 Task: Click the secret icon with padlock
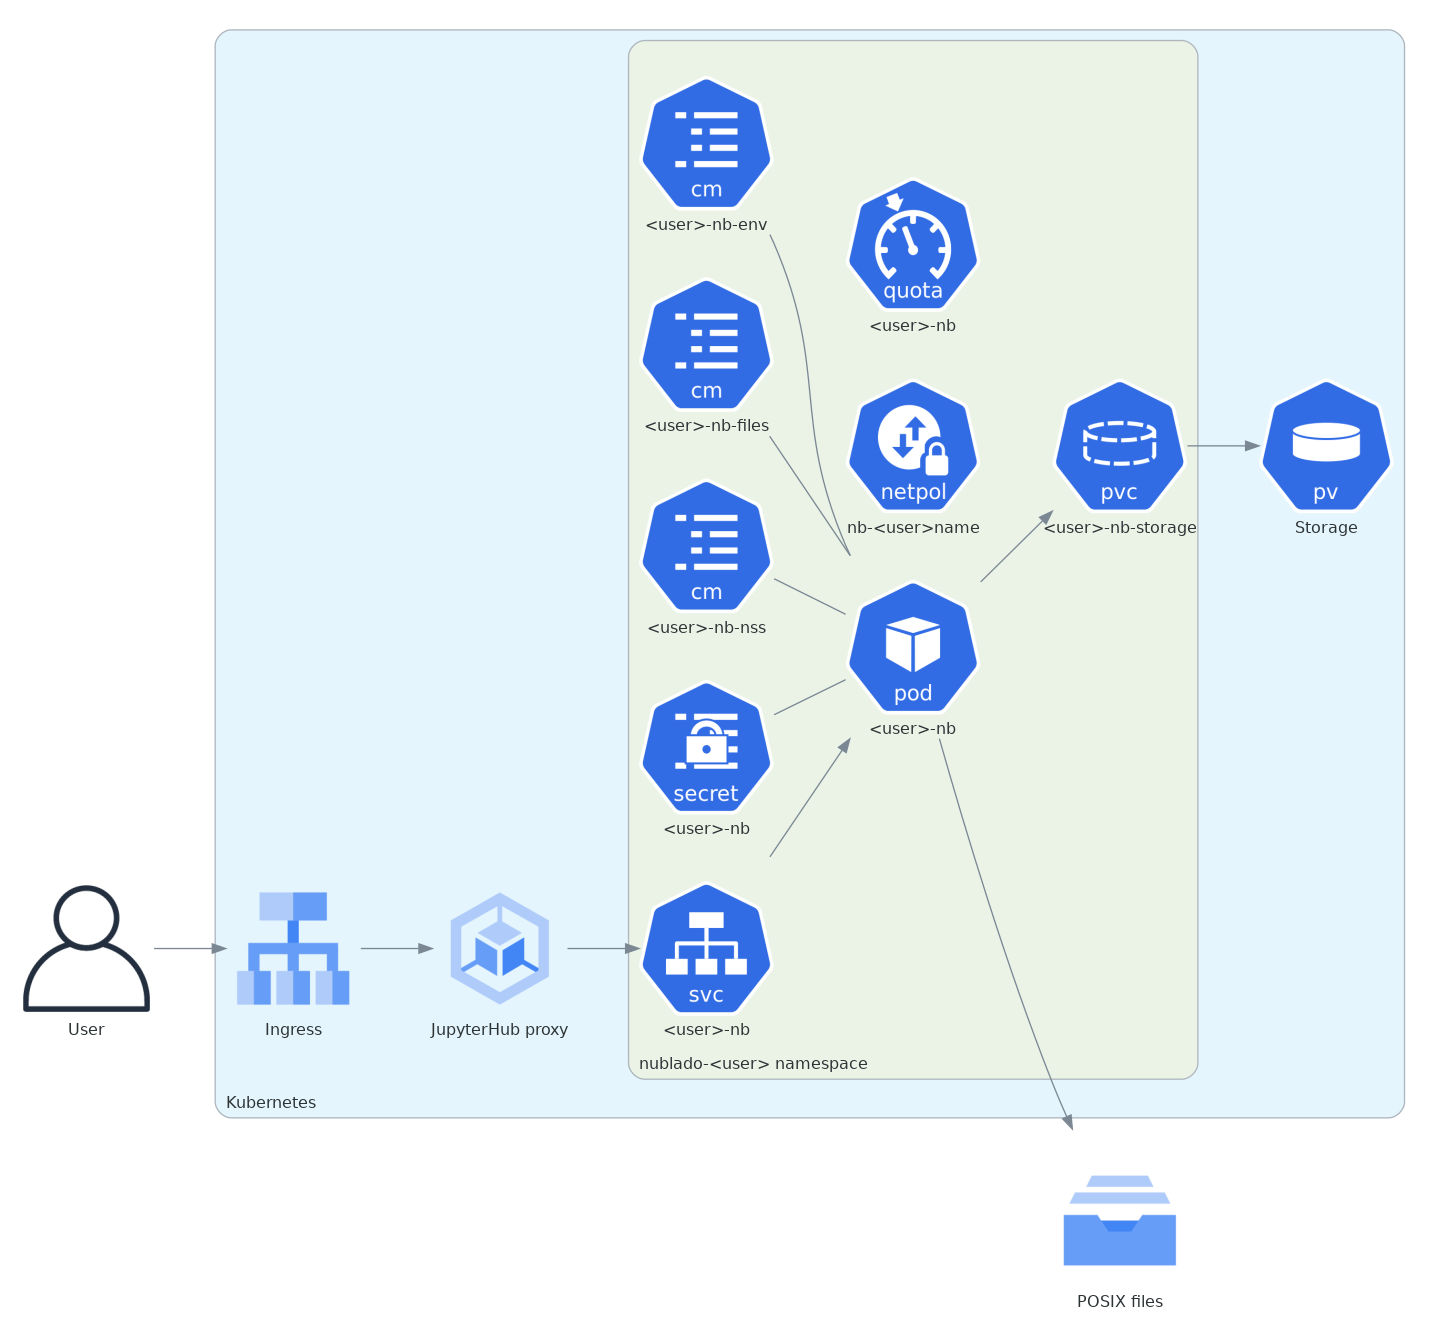click(706, 747)
